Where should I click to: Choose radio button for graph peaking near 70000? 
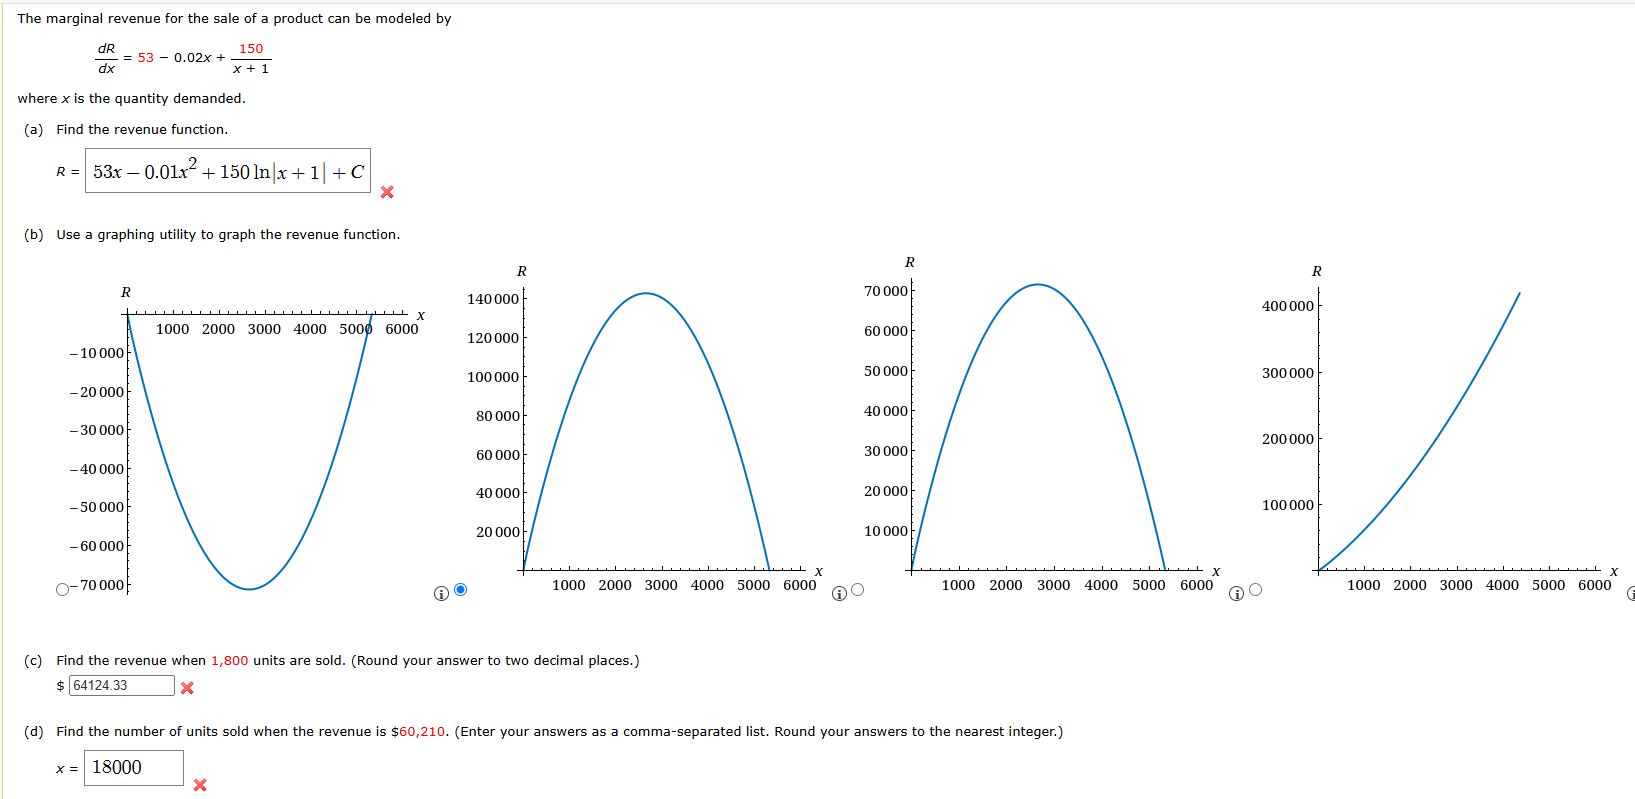tap(857, 590)
